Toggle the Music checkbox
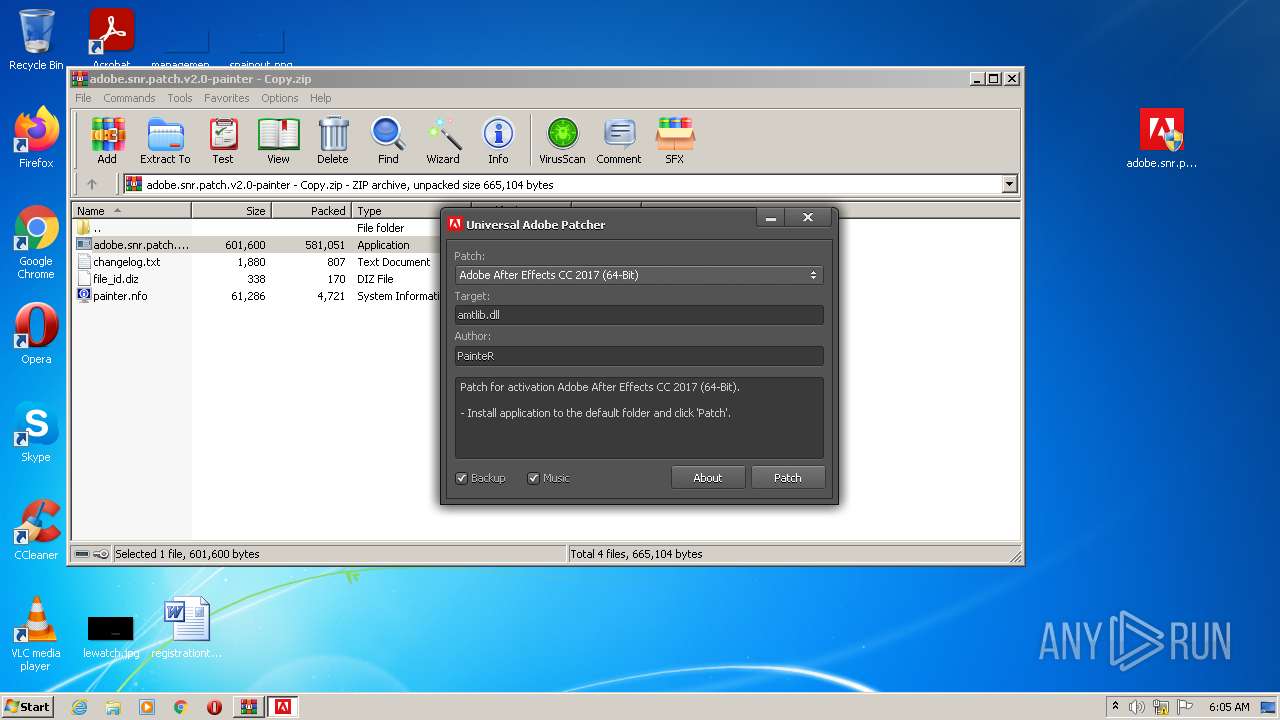Viewport: 1280px width, 720px height. (533, 478)
